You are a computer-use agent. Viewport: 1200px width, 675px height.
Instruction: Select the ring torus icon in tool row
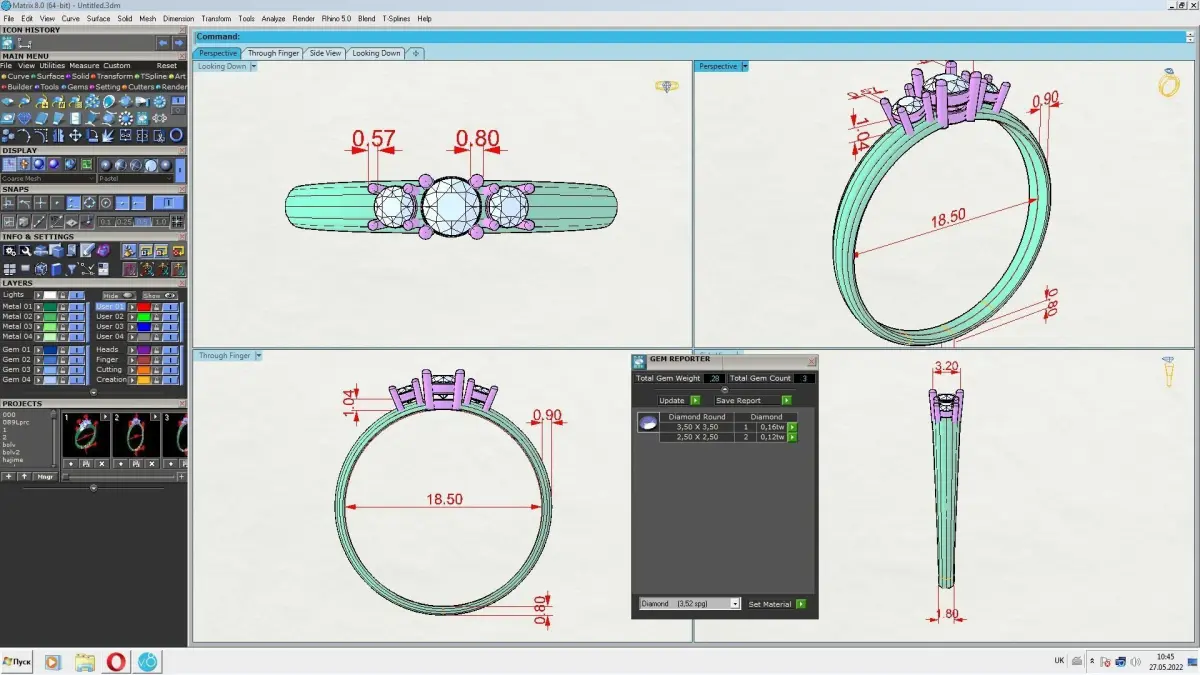(x=176, y=135)
